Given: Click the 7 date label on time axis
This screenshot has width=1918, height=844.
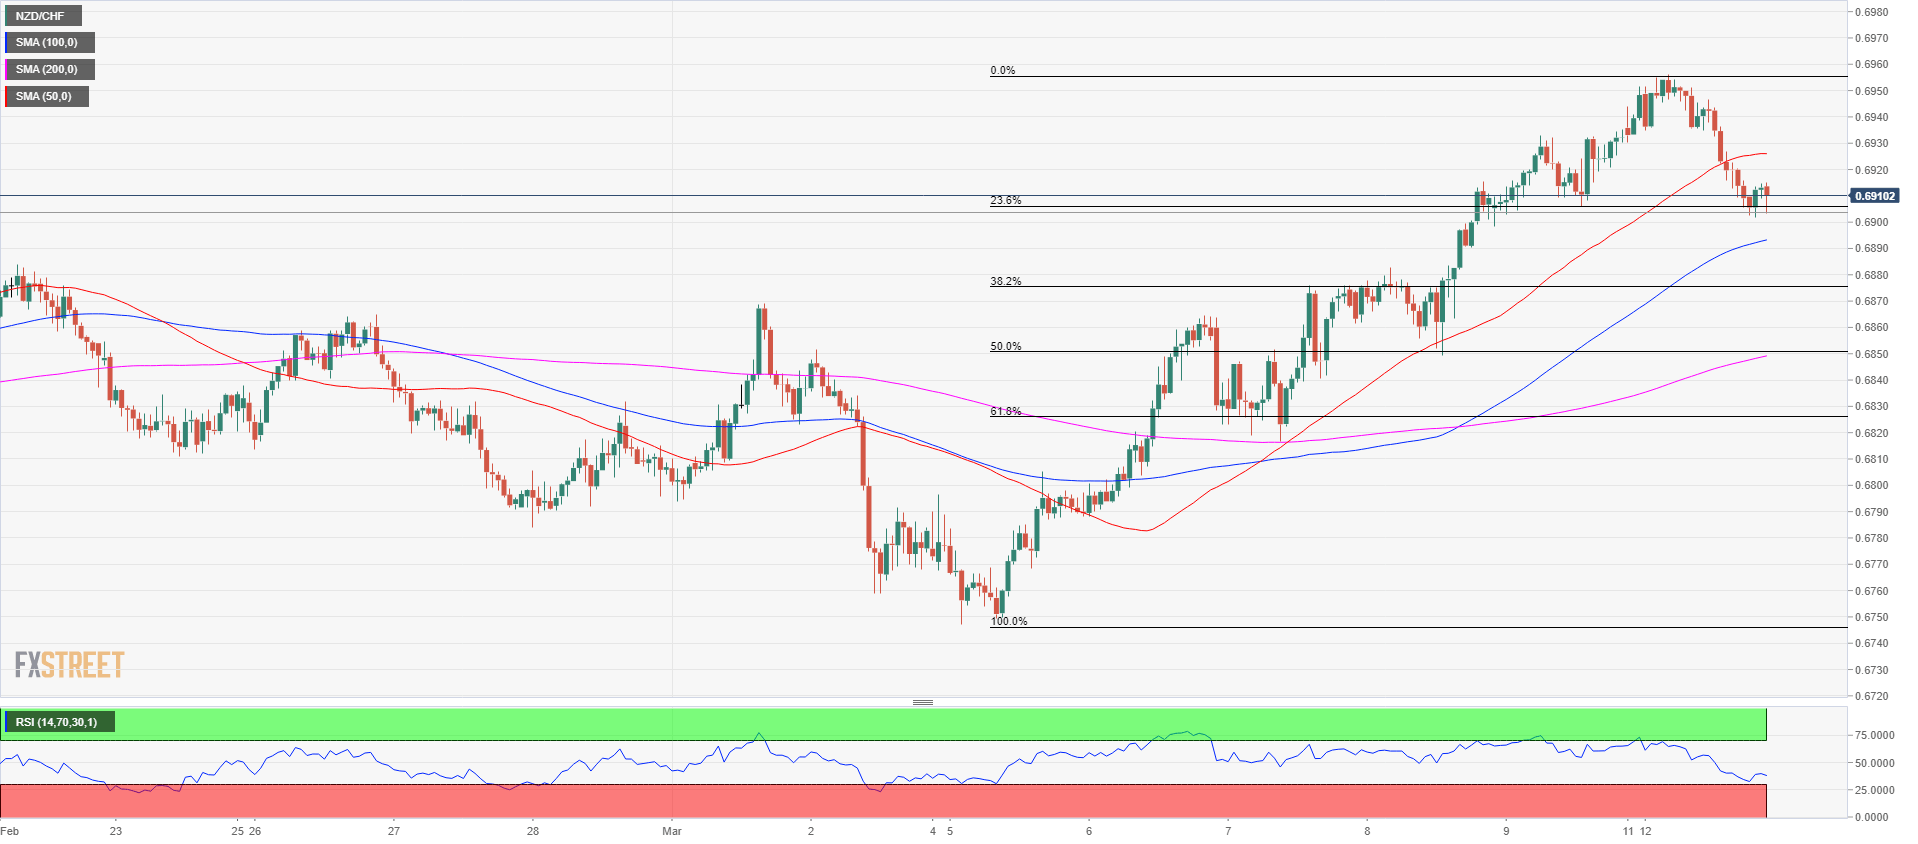Looking at the screenshot, I should coord(1228,831).
